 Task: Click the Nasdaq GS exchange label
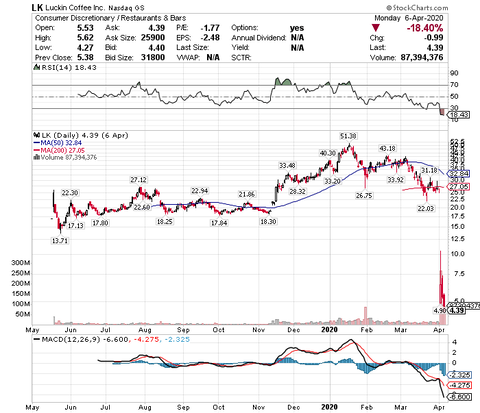(126, 8)
